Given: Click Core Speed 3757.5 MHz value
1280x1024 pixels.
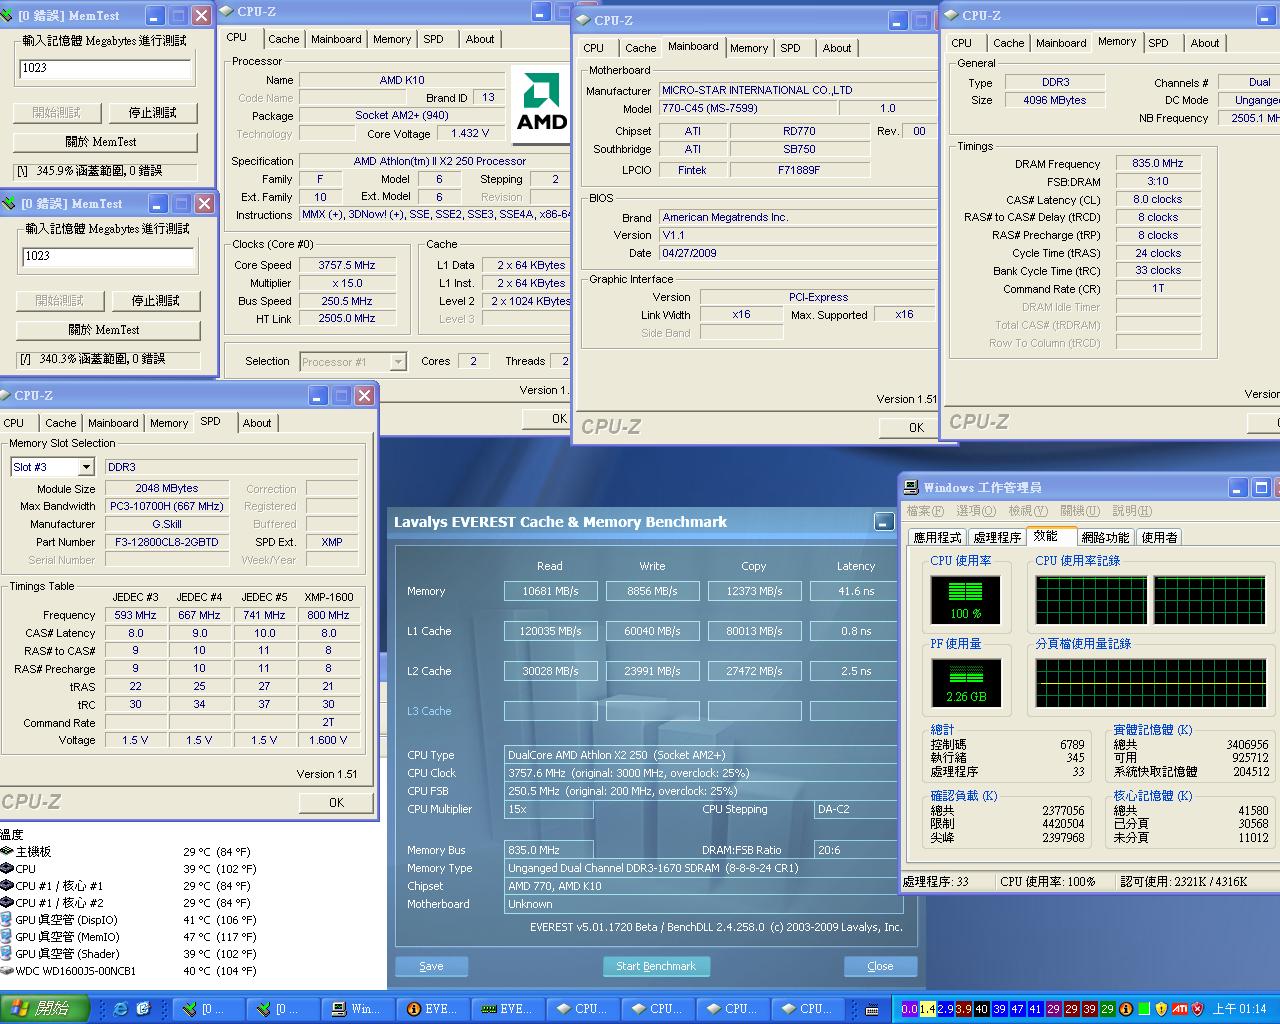Looking at the screenshot, I should (347, 265).
